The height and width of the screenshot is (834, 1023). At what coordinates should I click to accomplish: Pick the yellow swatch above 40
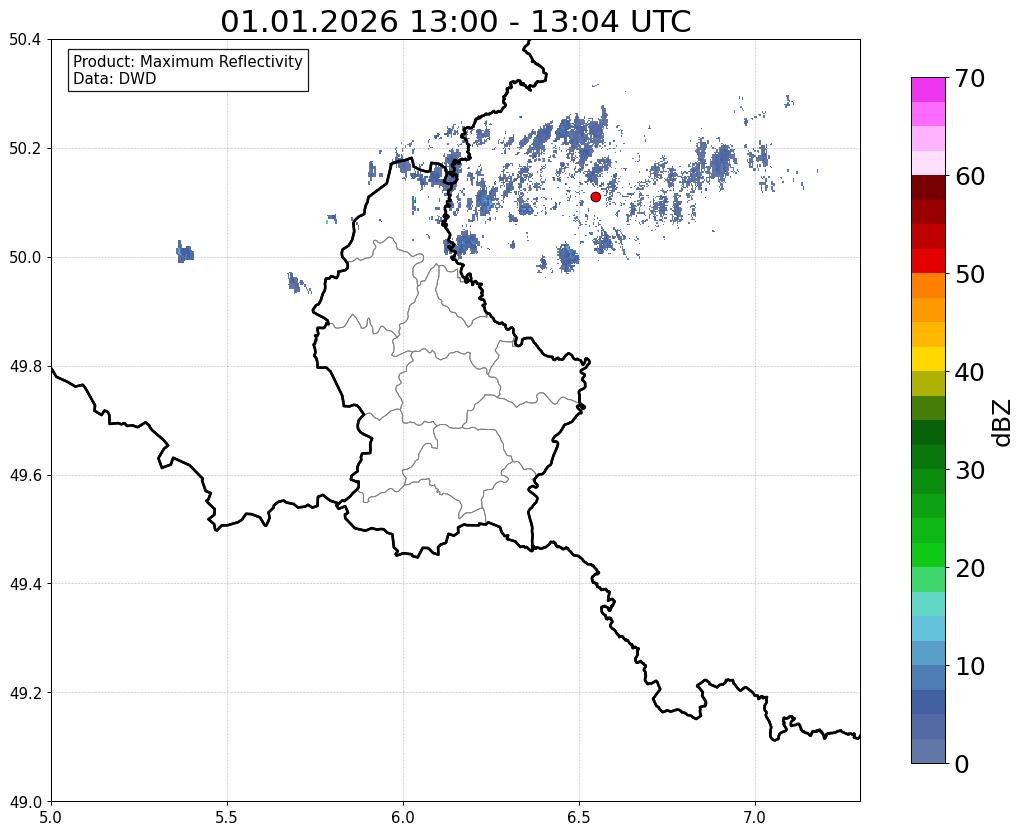point(928,359)
